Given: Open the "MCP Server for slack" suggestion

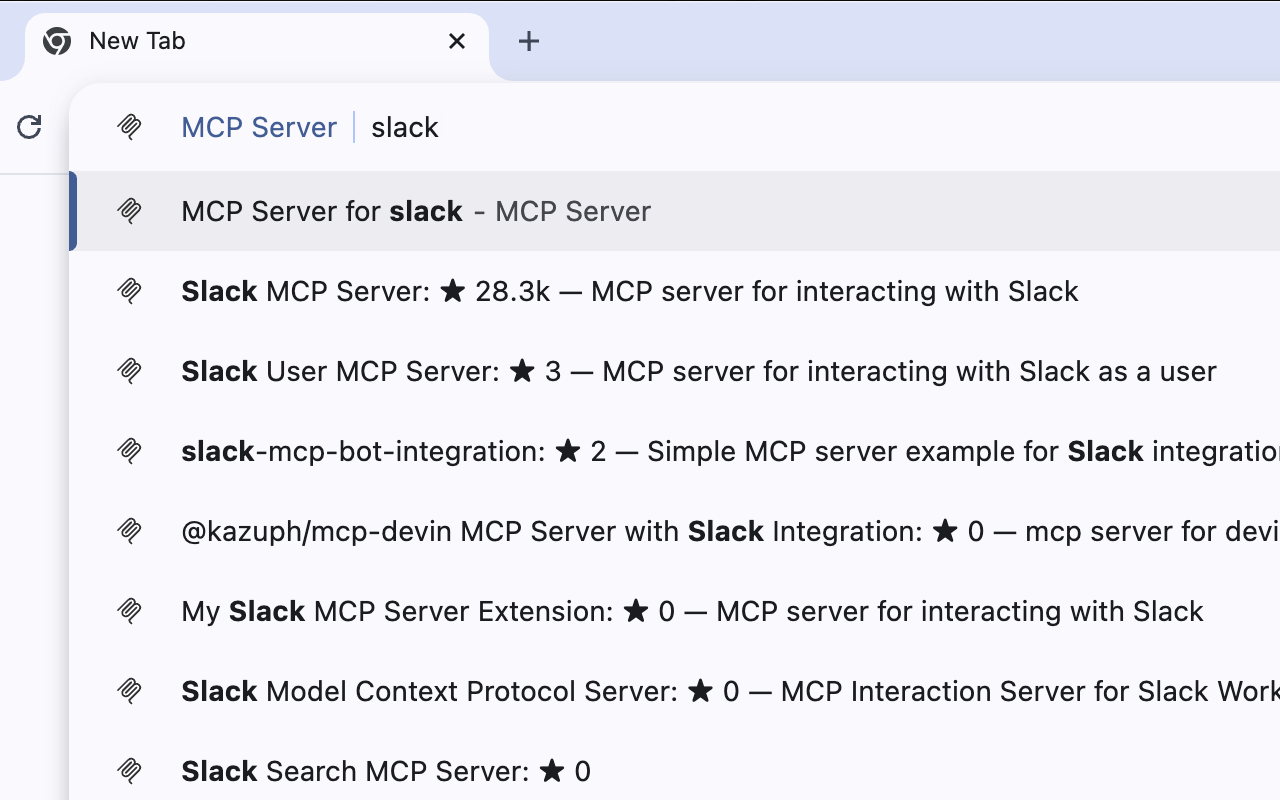Looking at the screenshot, I should point(415,211).
